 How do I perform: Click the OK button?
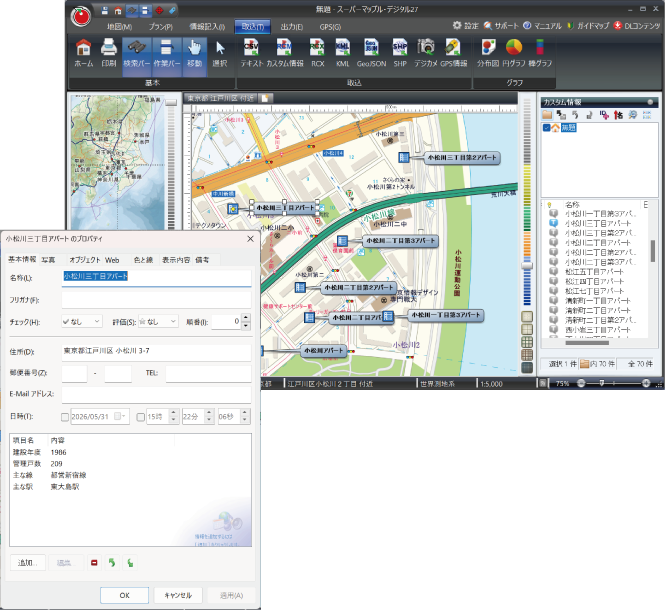[x=124, y=595]
